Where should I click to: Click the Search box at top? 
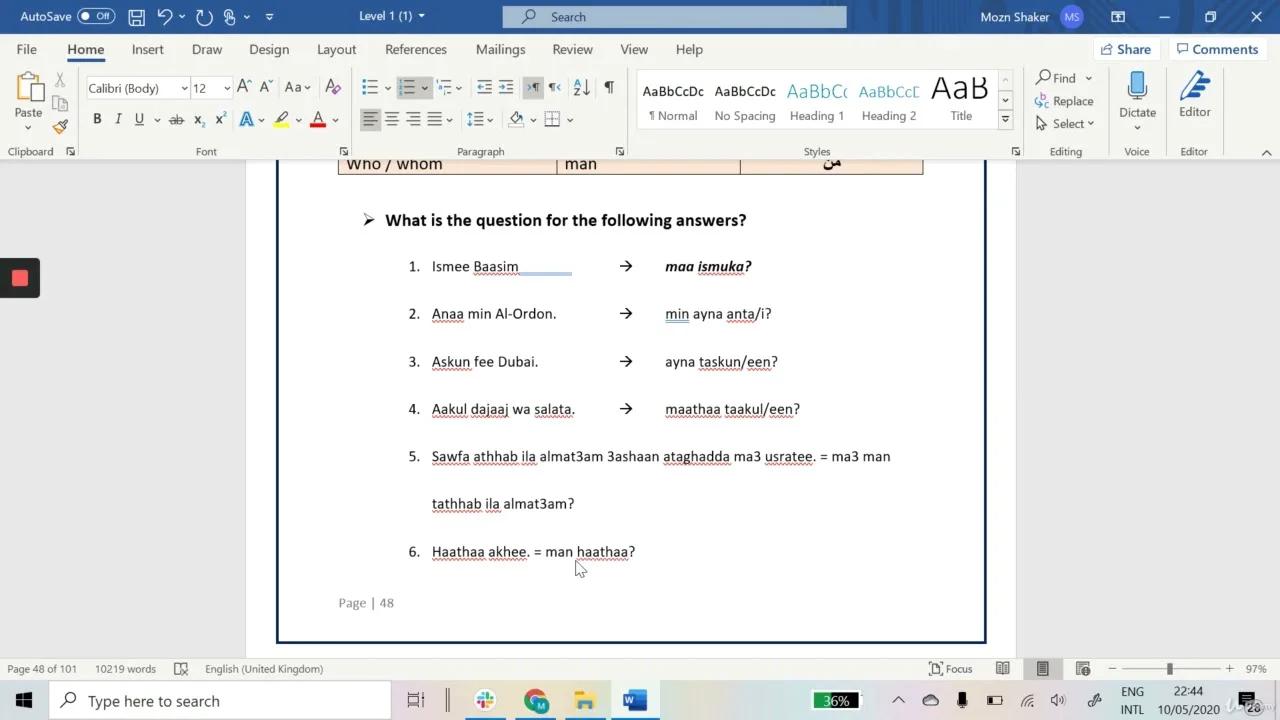(674, 16)
